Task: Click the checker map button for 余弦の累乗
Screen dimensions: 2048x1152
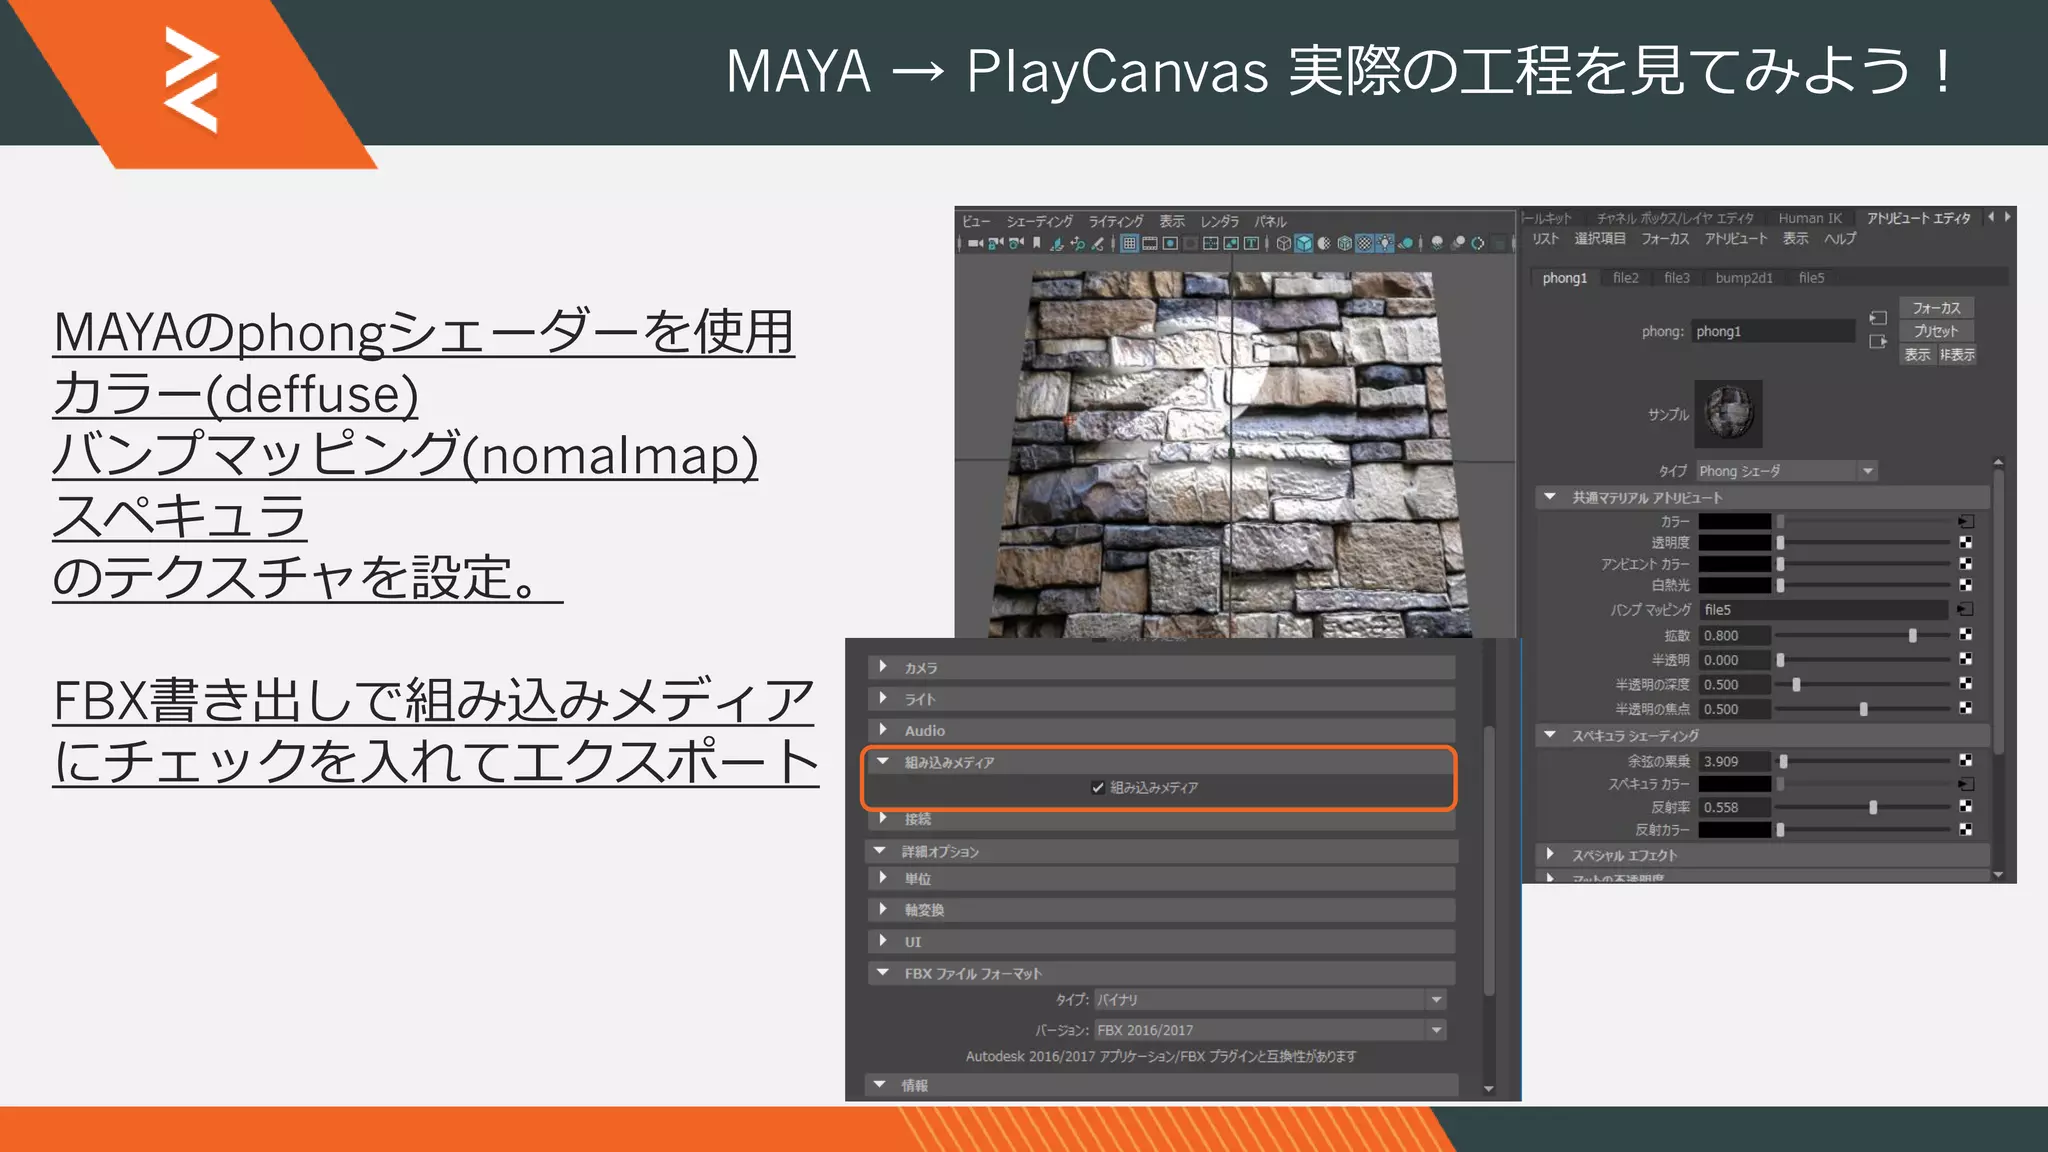Action: [x=1965, y=761]
